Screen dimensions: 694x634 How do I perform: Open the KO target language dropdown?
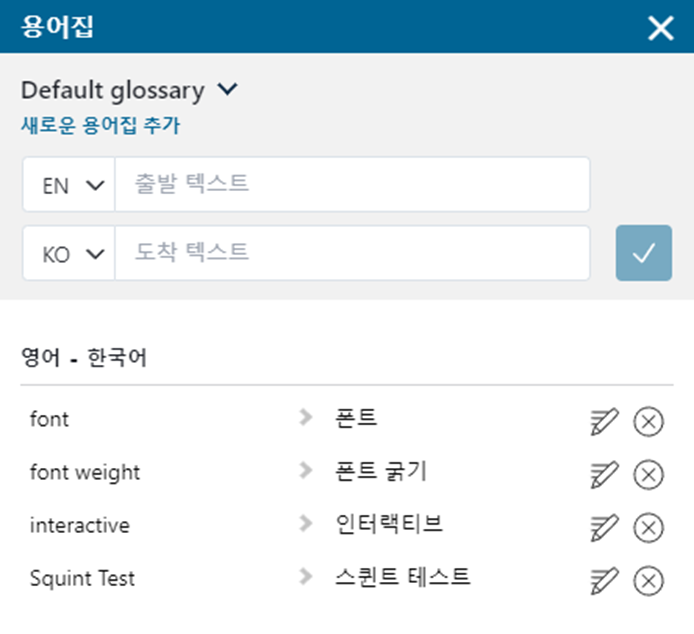point(69,253)
